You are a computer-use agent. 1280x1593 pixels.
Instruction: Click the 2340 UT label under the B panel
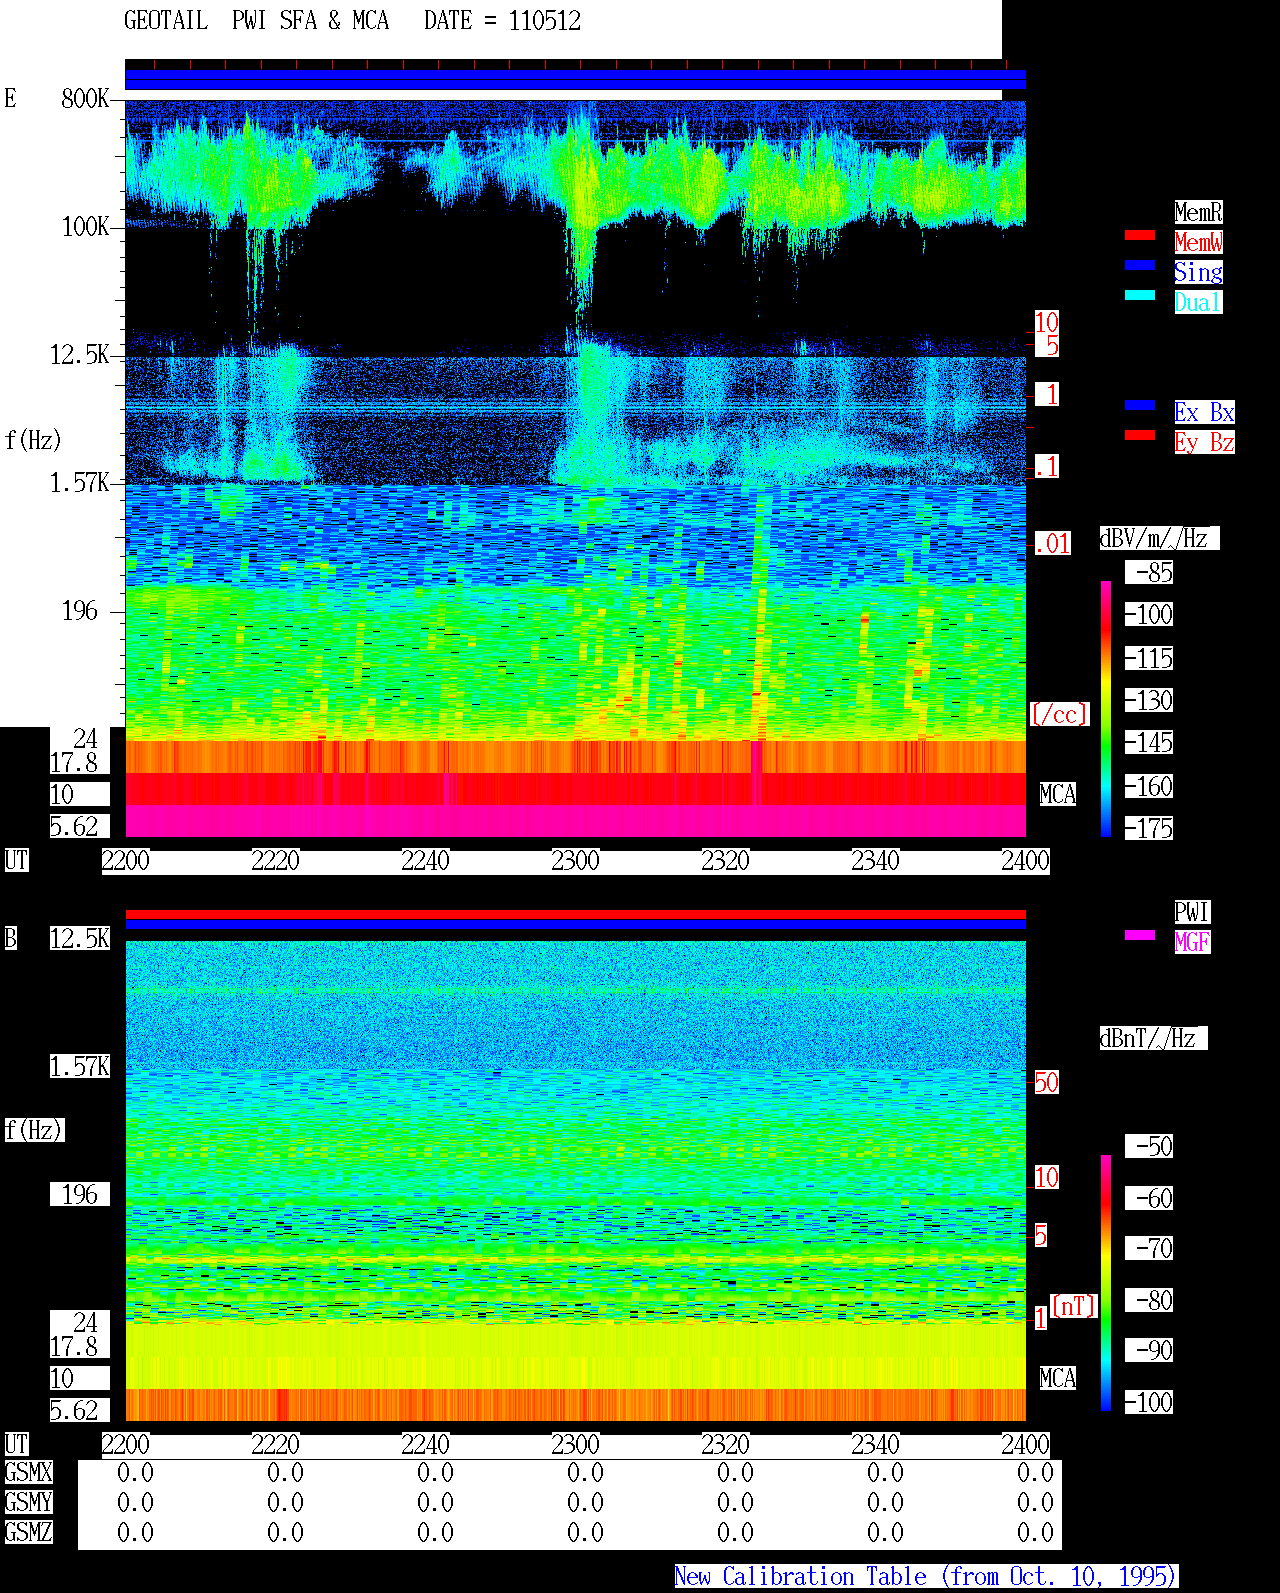pos(875,1445)
